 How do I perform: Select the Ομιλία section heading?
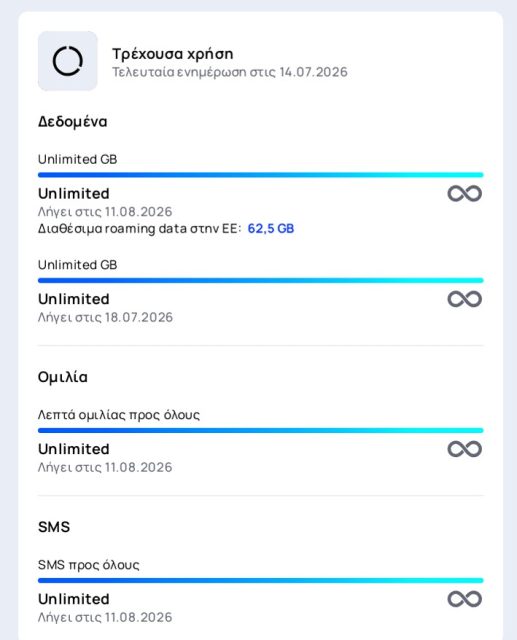point(63,377)
